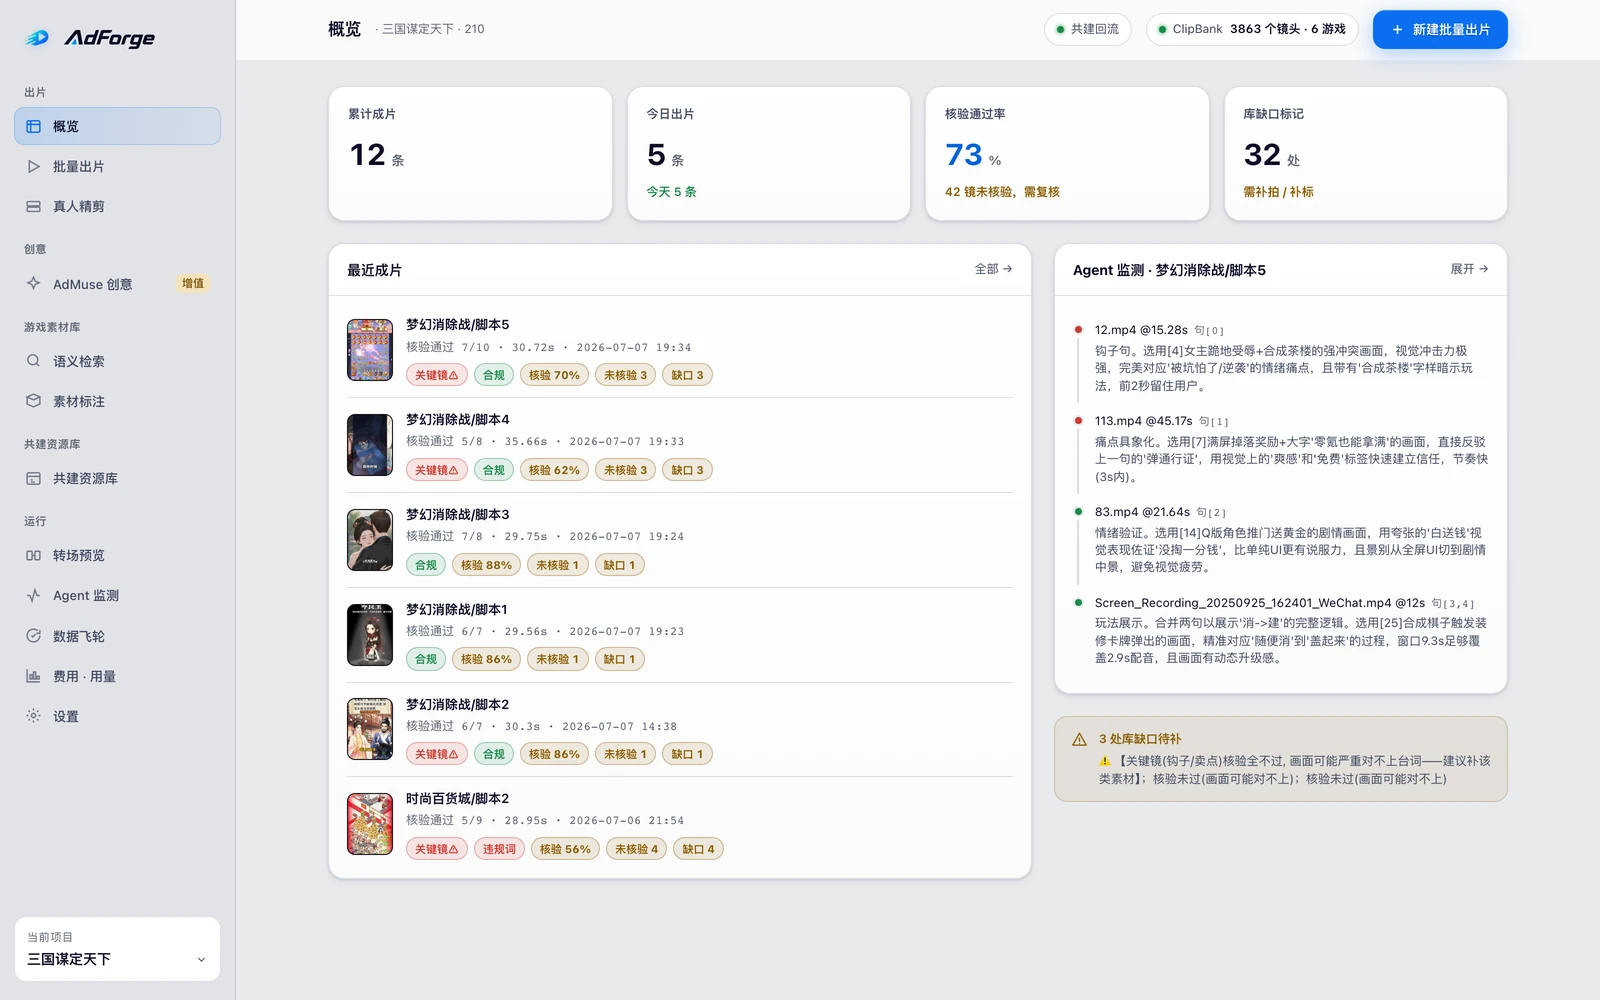Open AdMuse 创意 menu item
Image resolution: width=1600 pixels, height=1000 pixels.
click(117, 284)
